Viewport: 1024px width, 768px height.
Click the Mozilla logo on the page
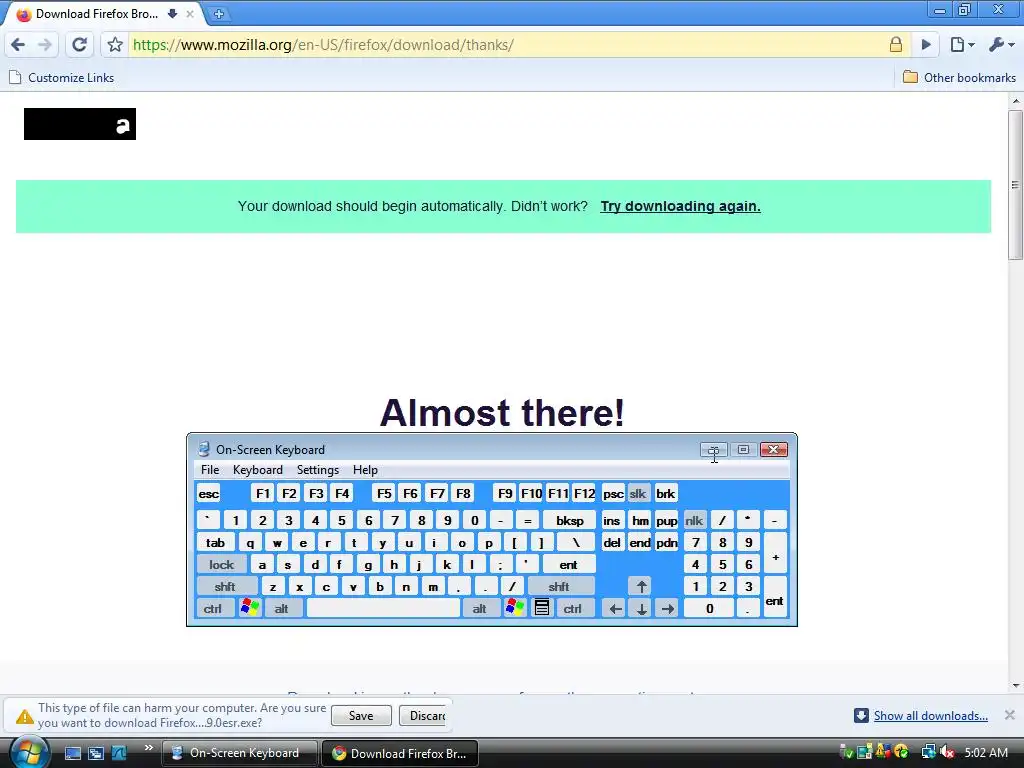[x=80, y=124]
